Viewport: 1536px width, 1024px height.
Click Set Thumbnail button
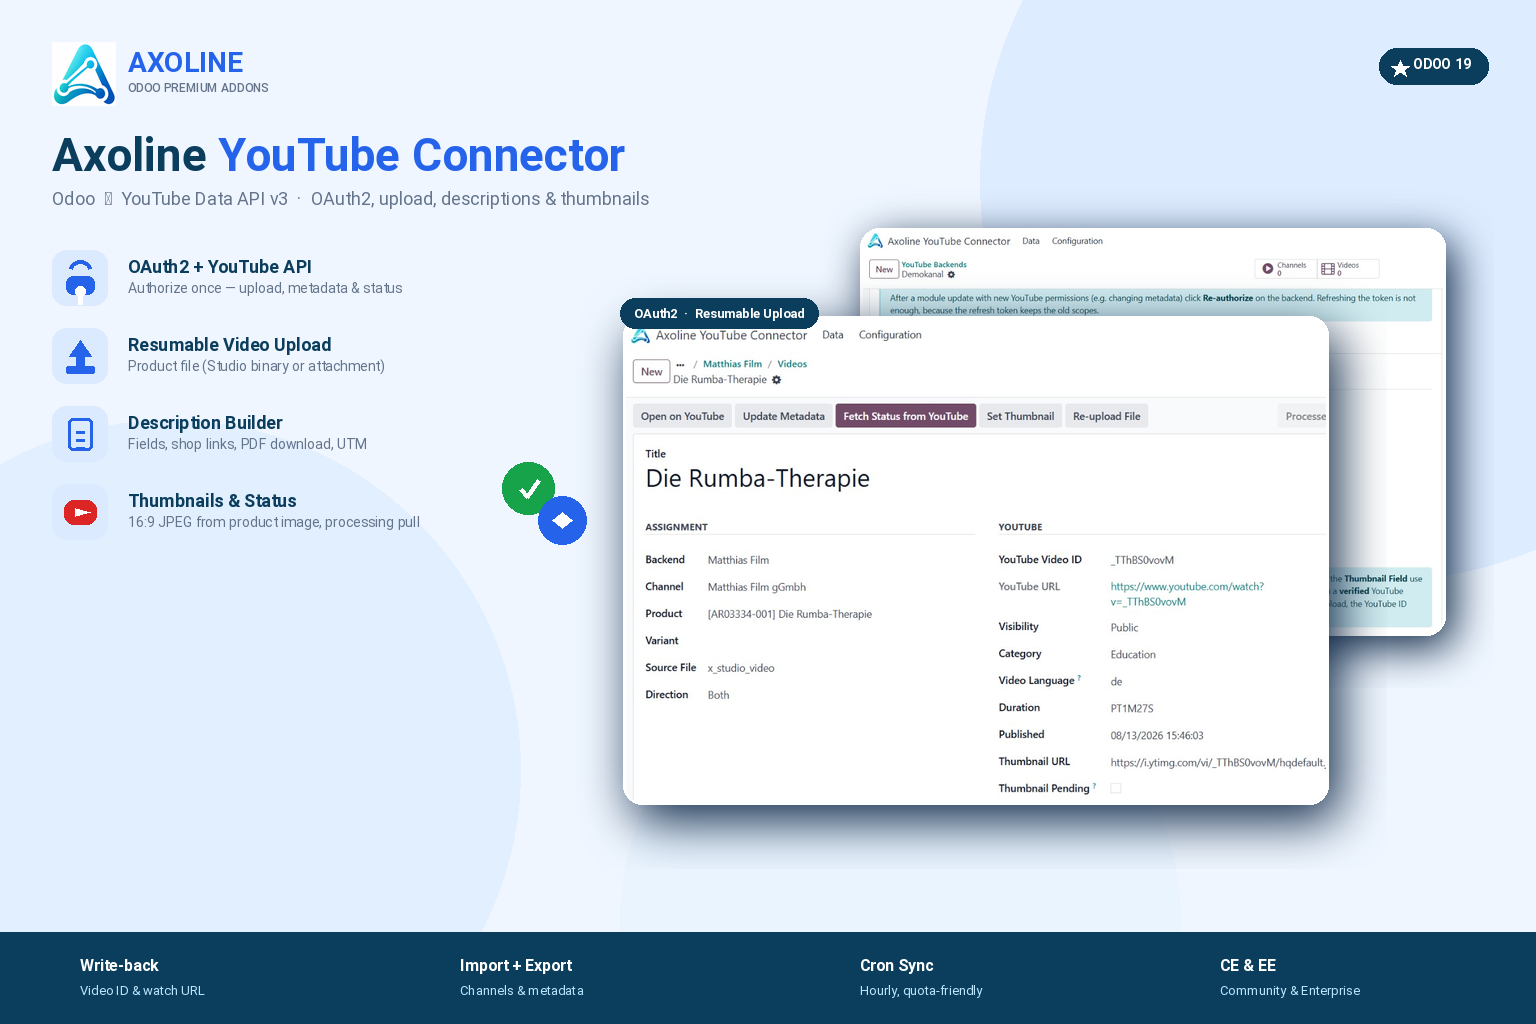click(x=1020, y=416)
